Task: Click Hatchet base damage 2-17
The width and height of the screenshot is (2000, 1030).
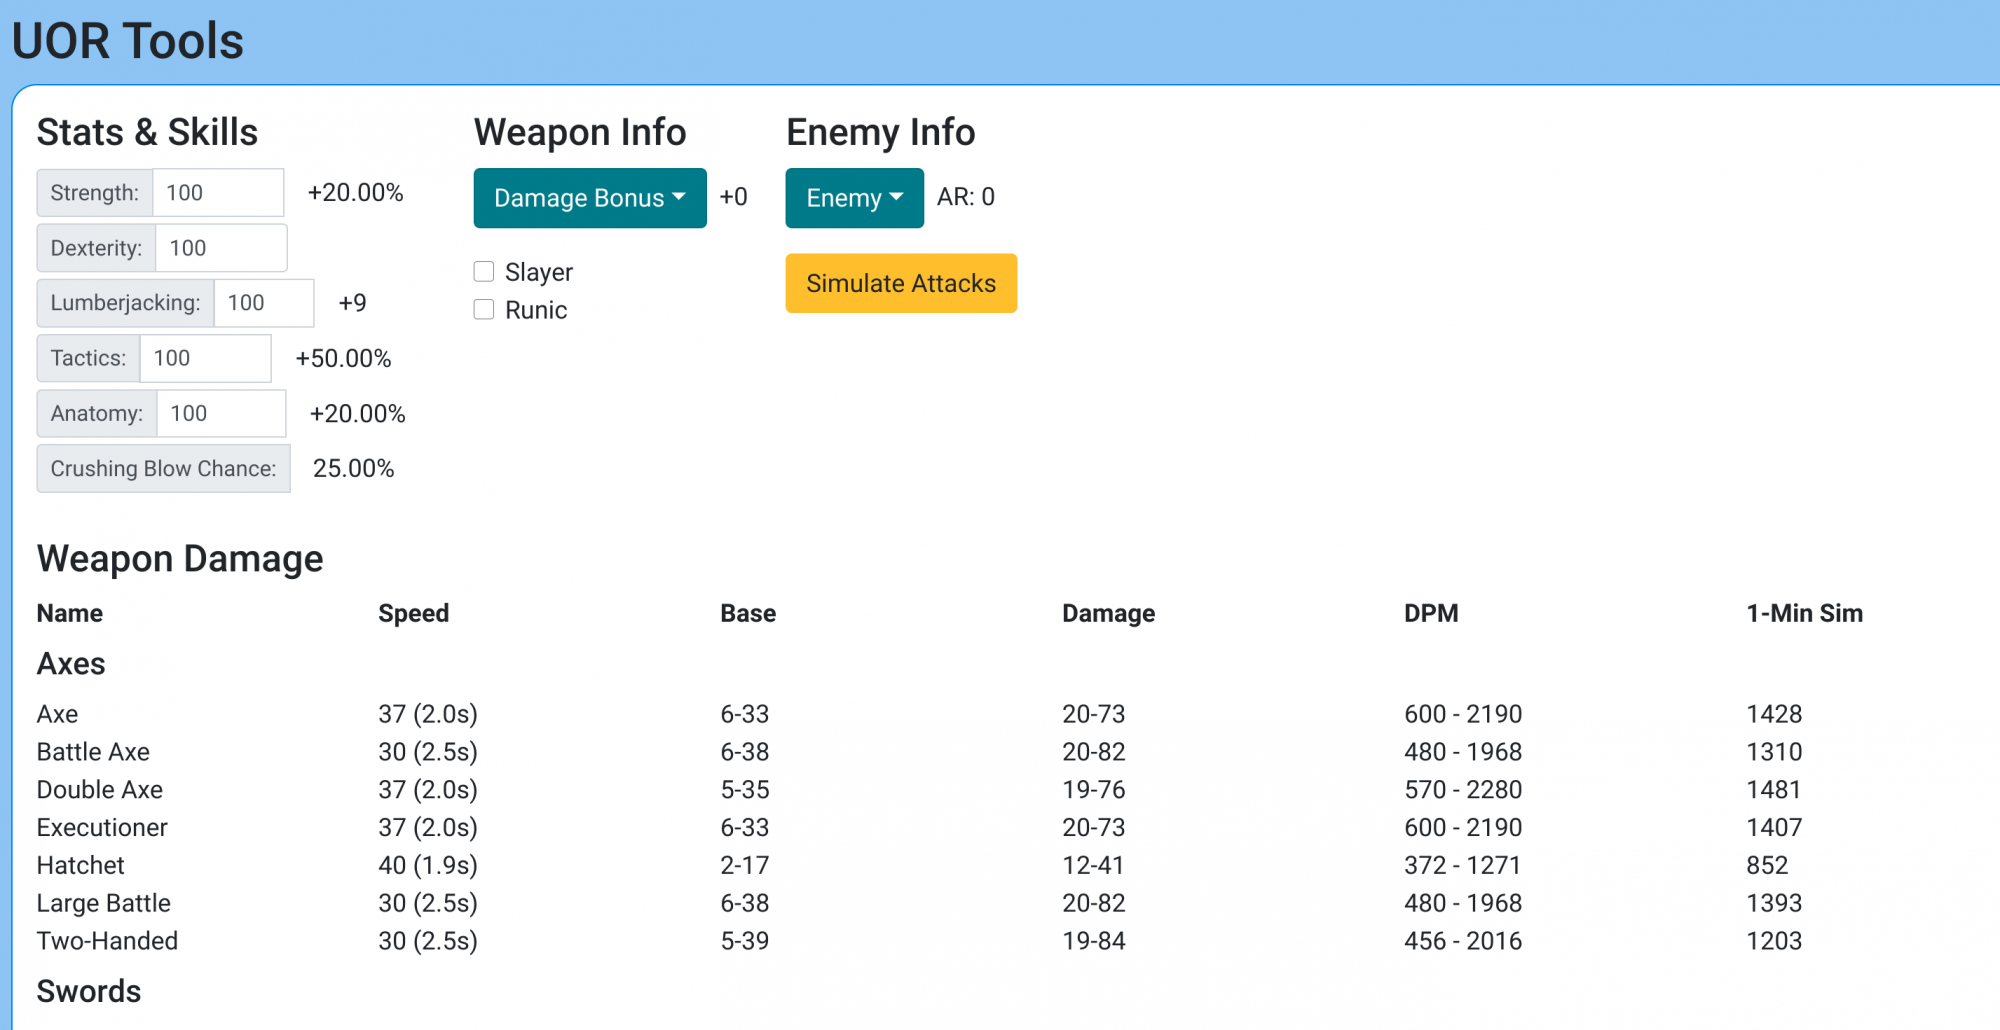Action: pyautogui.click(x=745, y=865)
